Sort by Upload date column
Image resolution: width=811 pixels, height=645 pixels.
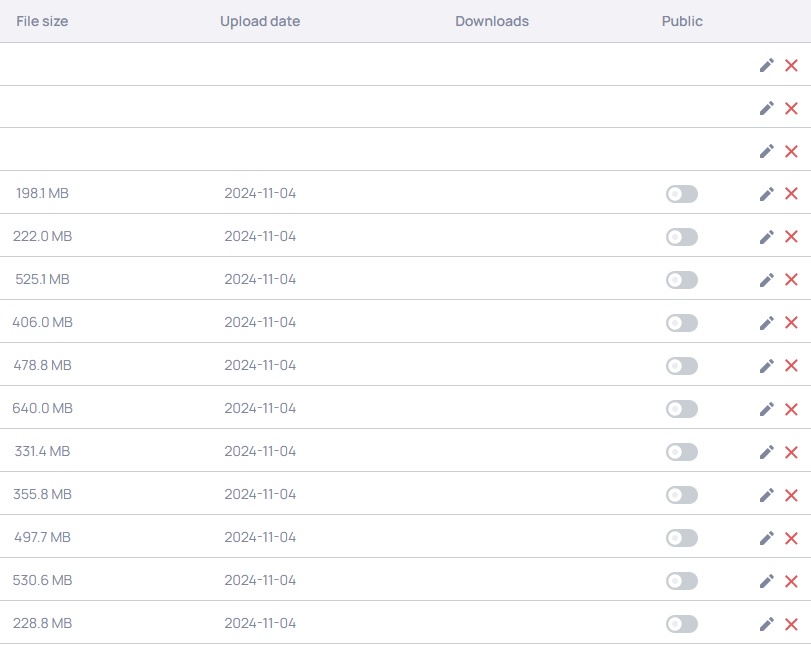(260, 21)
